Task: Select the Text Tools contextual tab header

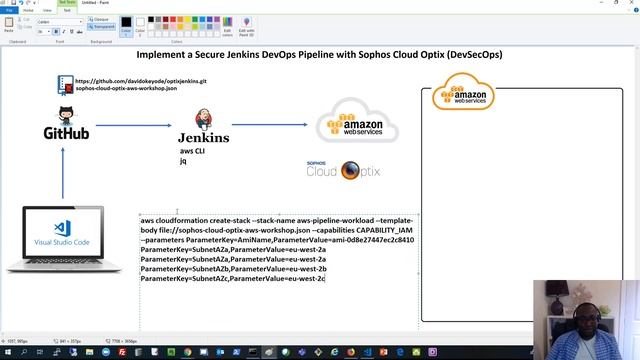Action: click(67, 2)
